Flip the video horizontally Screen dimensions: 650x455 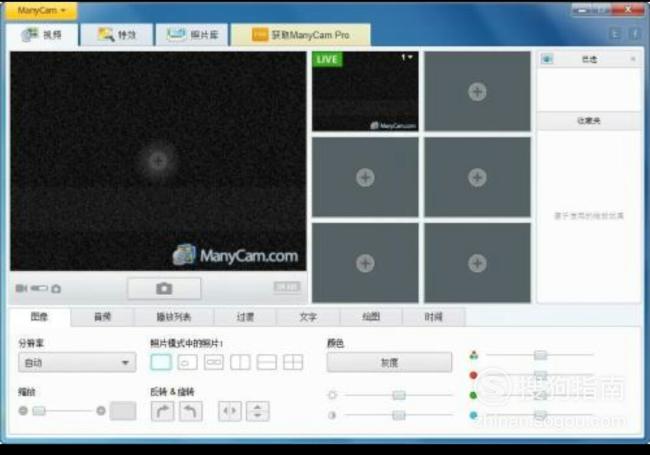click(230, 411)
